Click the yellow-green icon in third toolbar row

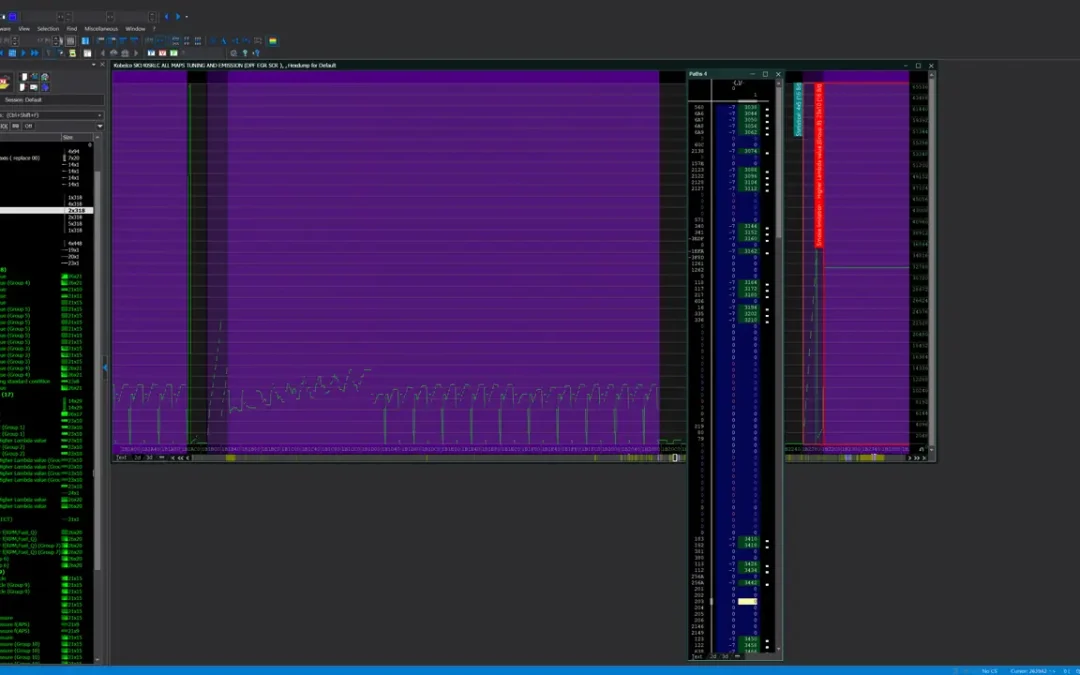[72, 53]
